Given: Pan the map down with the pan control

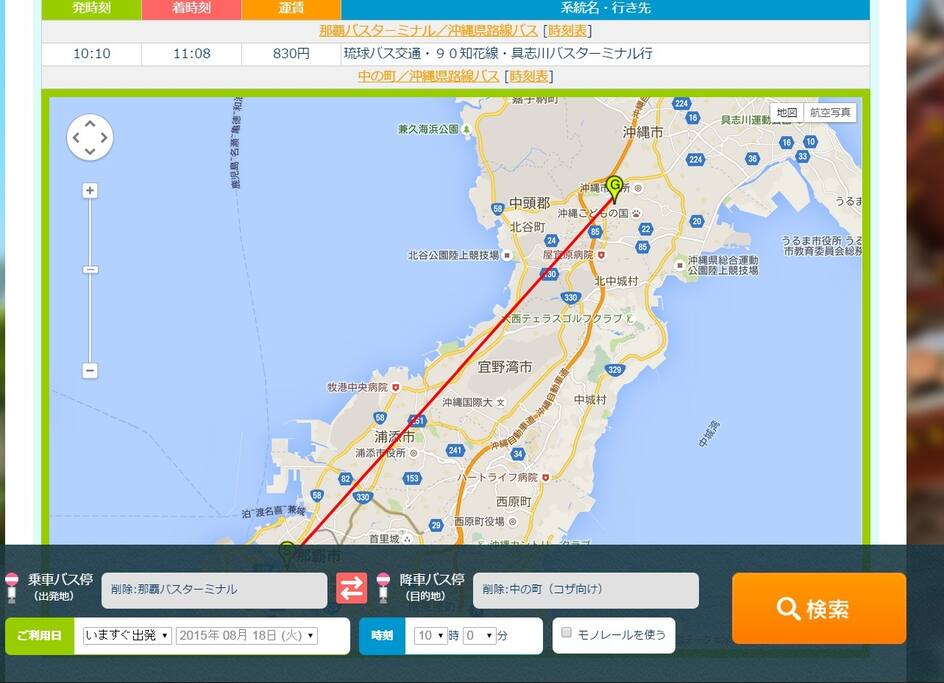Looking at the screenshot, I should [90, 151].
